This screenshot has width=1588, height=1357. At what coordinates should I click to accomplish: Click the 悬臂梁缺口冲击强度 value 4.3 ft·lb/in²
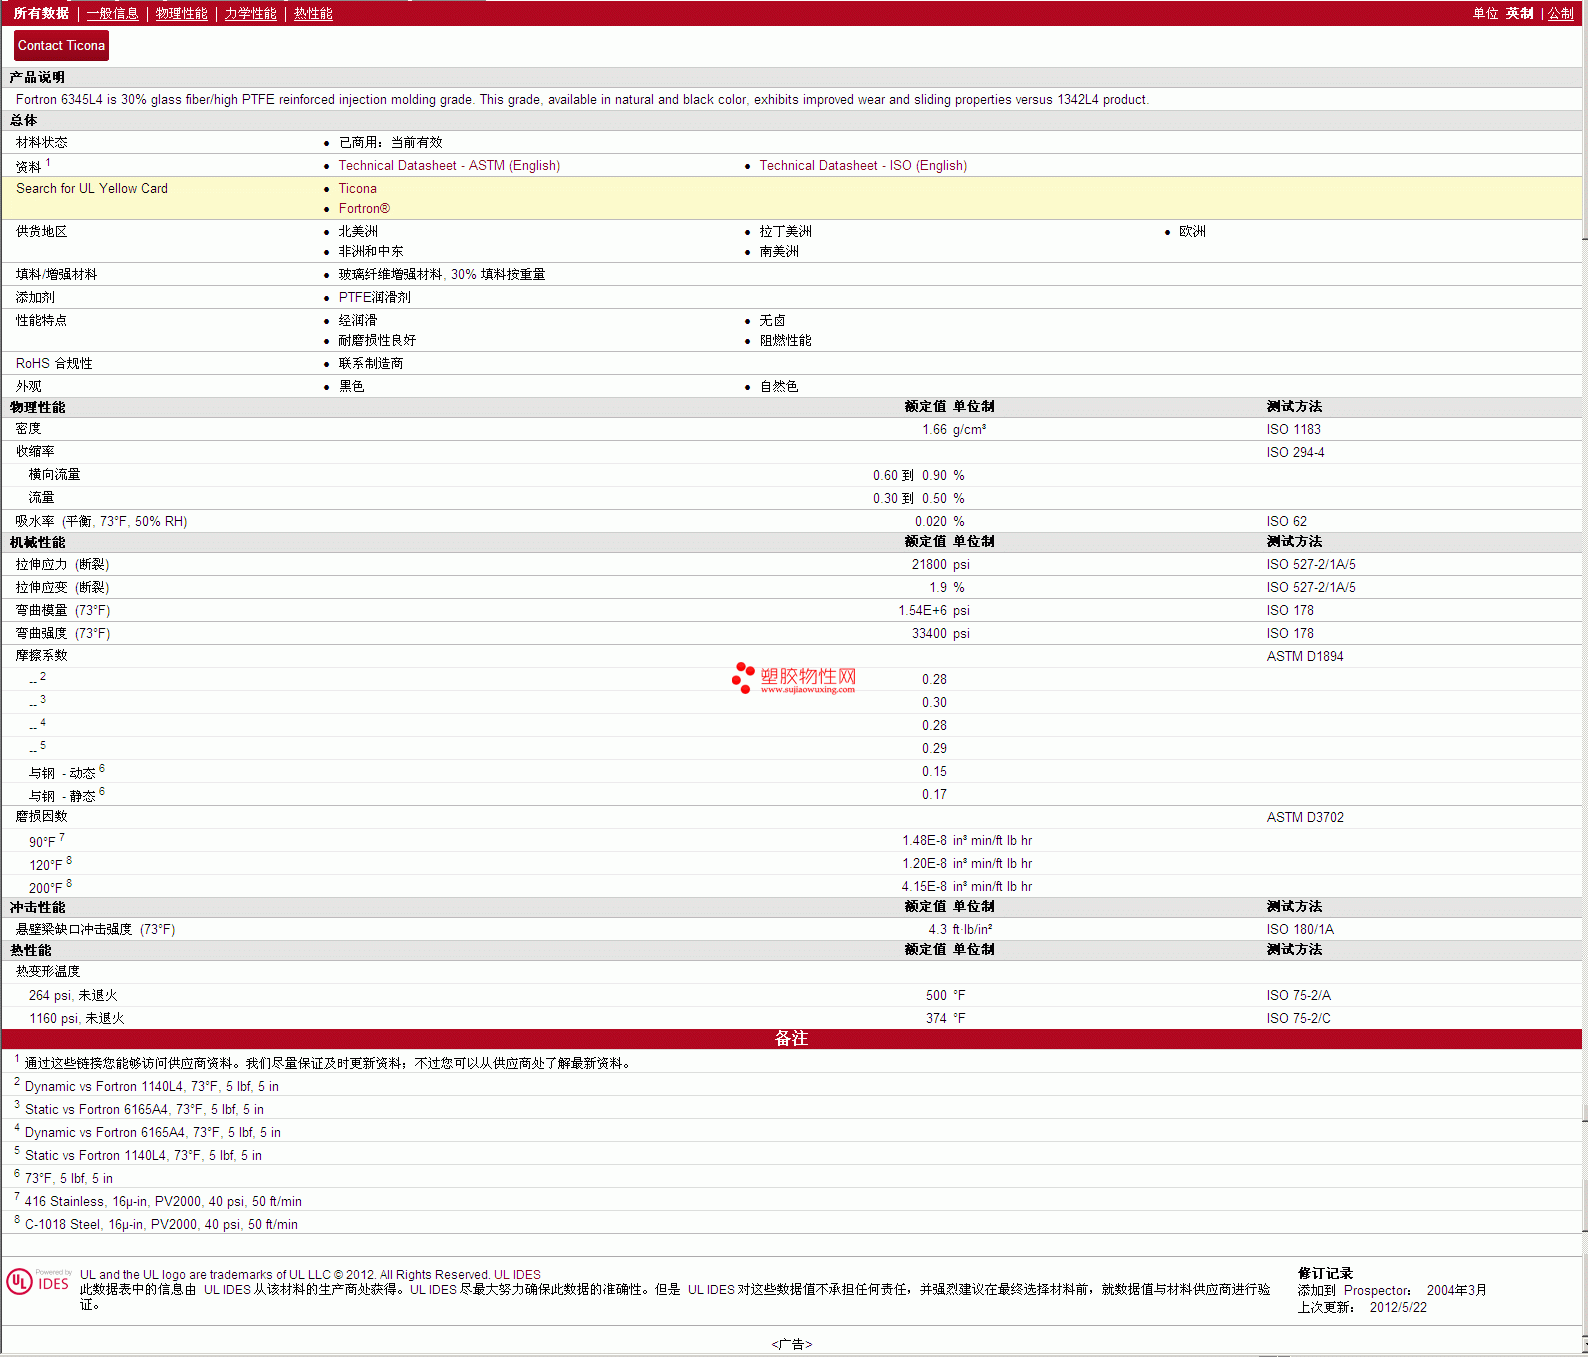[x=960, y=930]
